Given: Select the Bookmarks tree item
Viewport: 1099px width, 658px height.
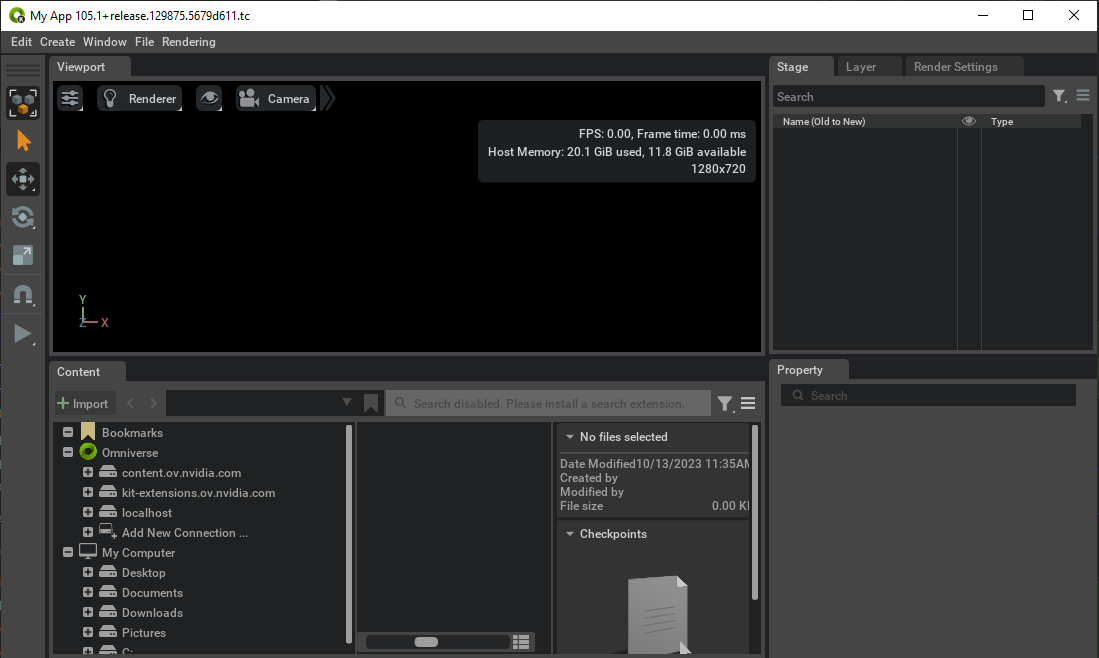Looking at the screenshot, I should [132, 432].
